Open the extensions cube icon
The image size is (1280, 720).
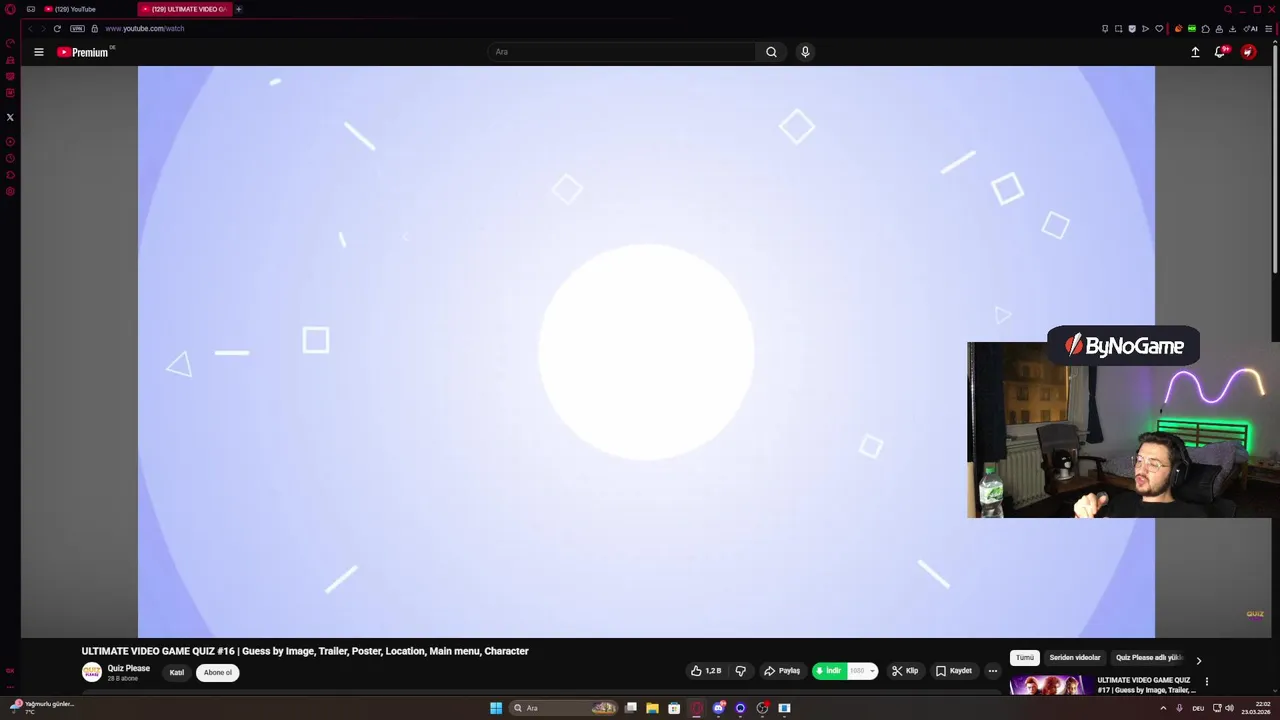pos(1205,28)
